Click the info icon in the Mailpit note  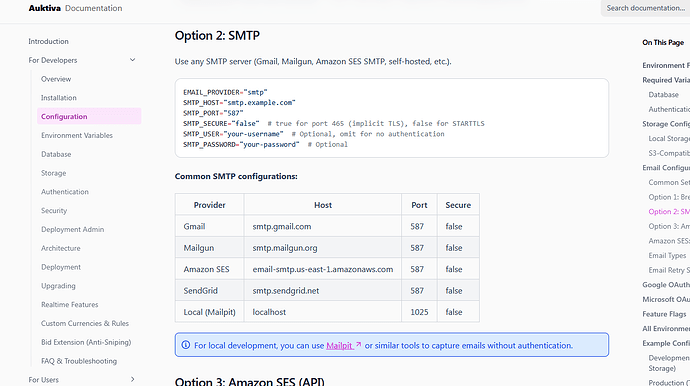point(186,345)
